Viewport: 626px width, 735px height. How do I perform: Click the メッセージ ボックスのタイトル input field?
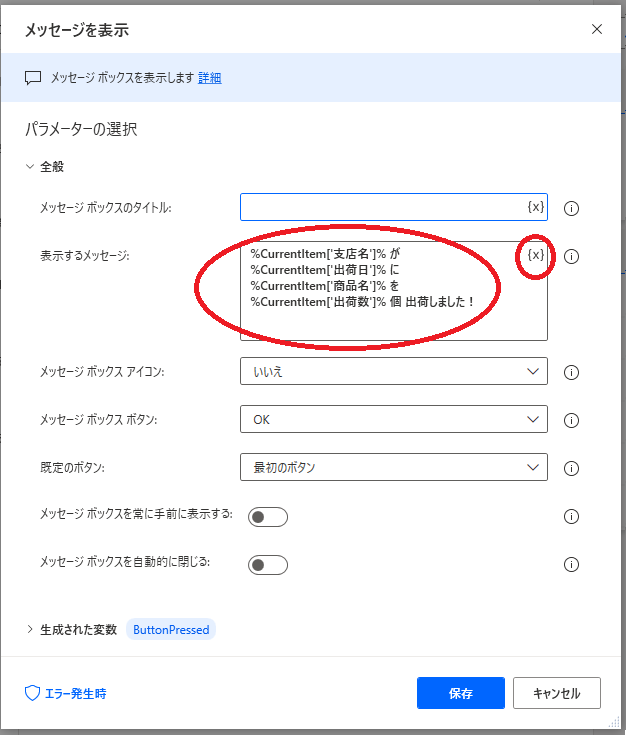(x=380, y=207)
